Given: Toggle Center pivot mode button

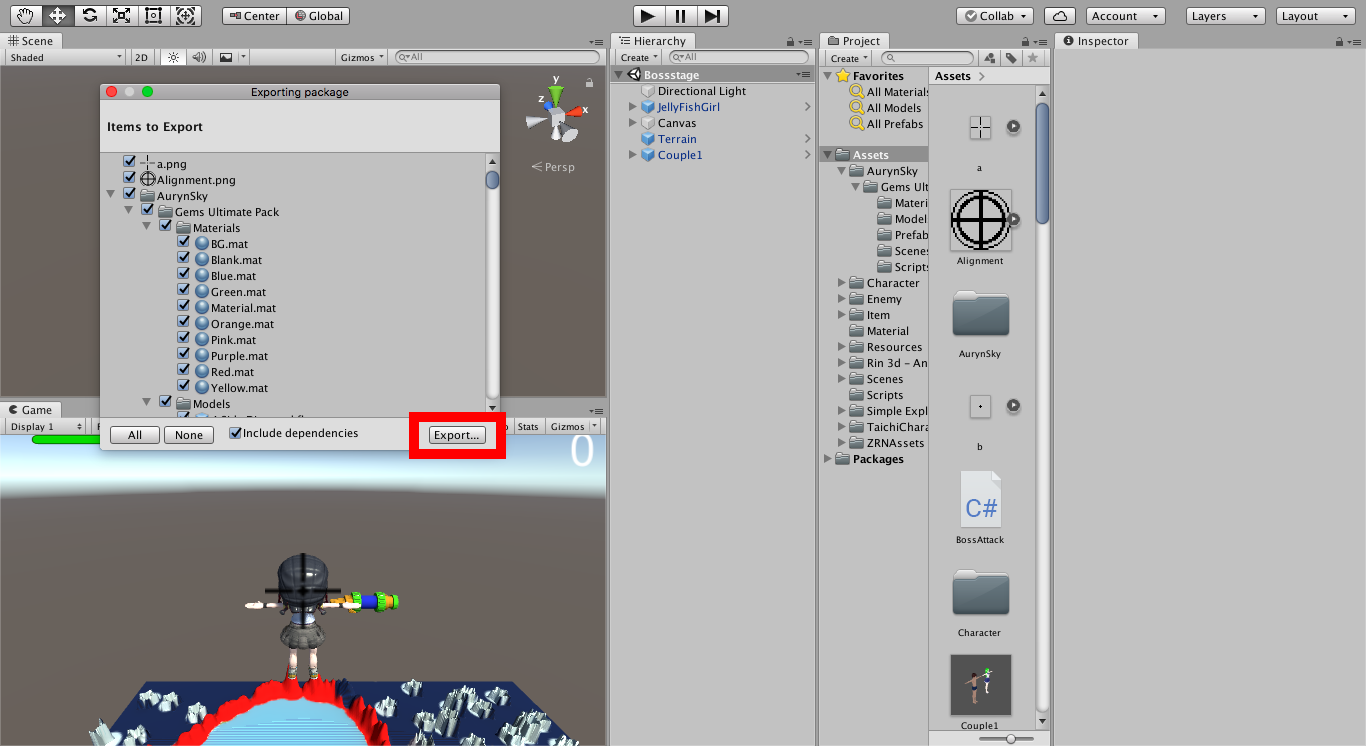Looking at the screenshot, I should tap(254, 16).
